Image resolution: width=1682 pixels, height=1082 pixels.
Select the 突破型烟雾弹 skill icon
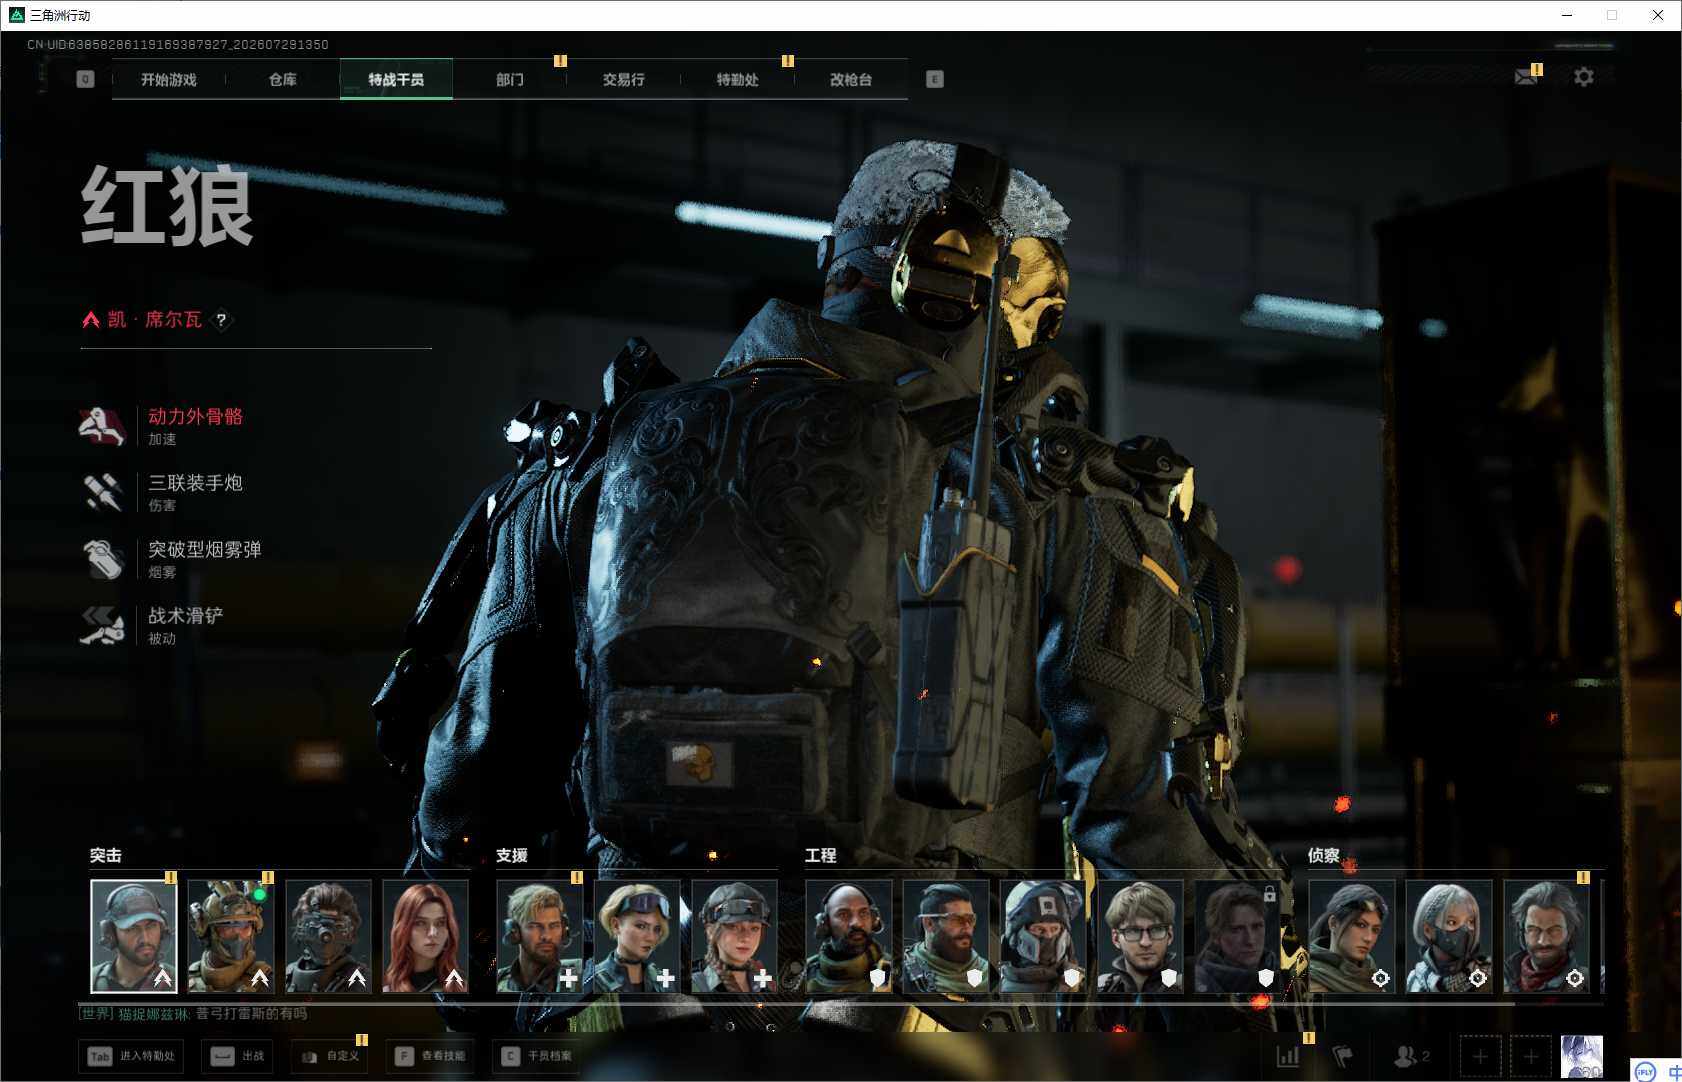[x=102, y=558]
